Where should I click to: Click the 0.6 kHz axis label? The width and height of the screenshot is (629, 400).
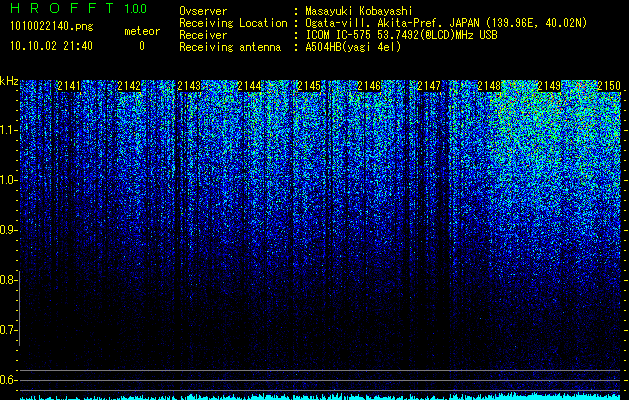[x=8, y=380]
